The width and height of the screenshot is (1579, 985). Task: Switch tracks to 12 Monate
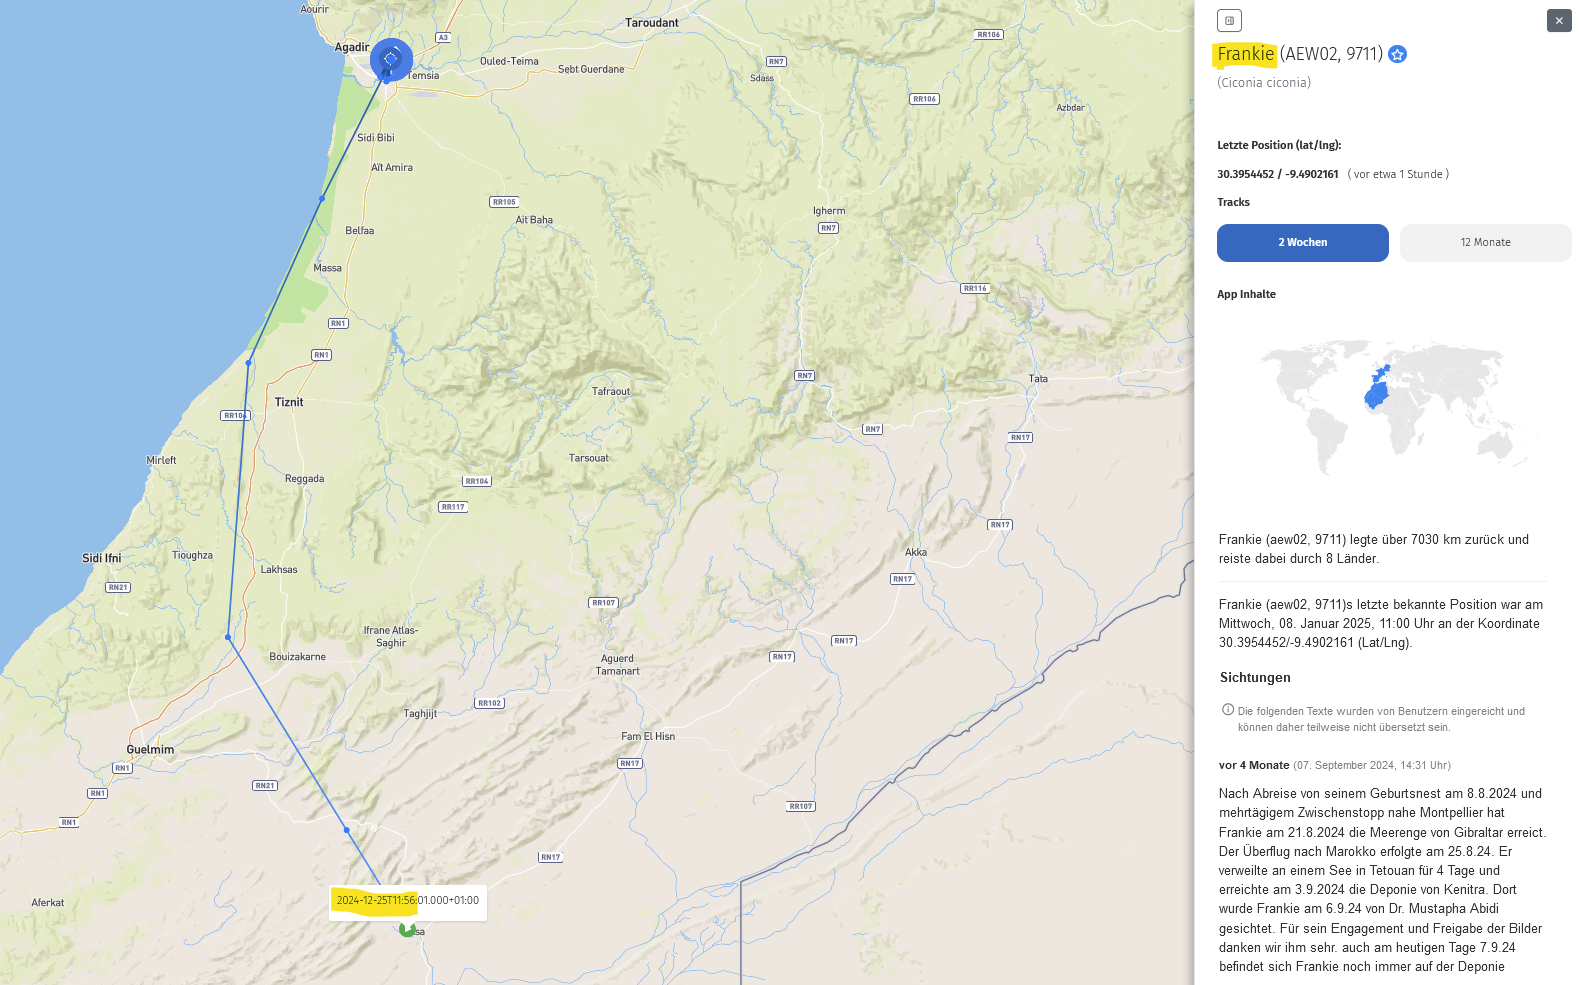click(x=1485, y=243)
